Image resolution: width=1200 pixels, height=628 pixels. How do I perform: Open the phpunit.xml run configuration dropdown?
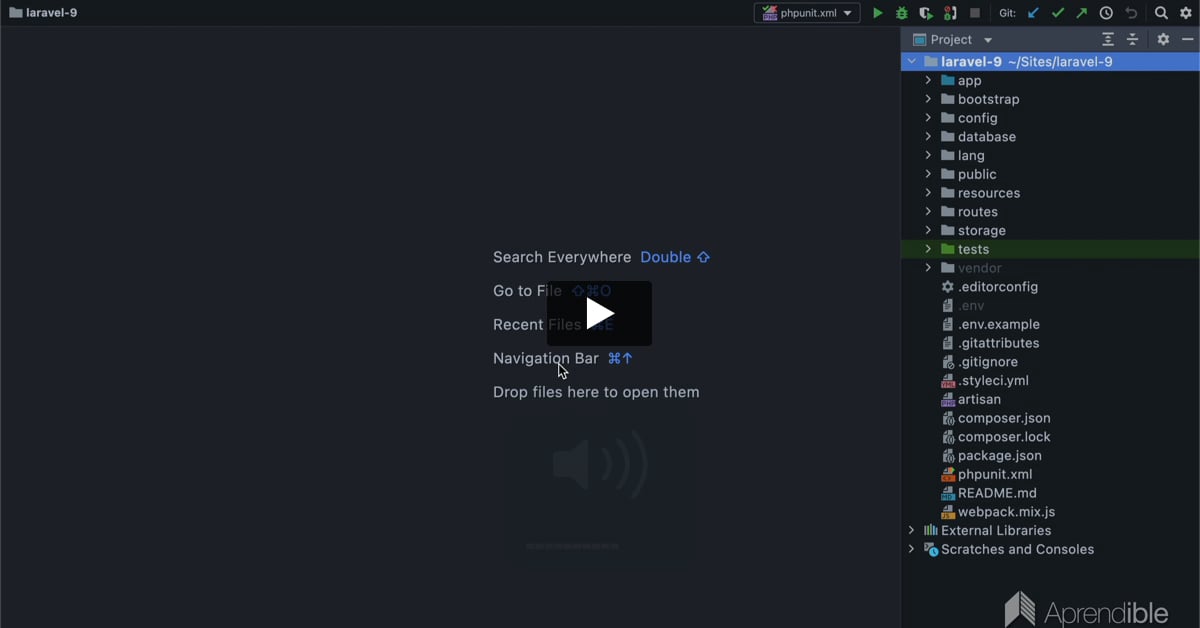(x=807, y=13)
